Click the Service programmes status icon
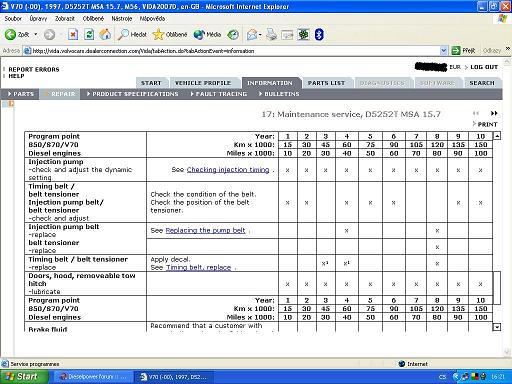This screenshot has width=512, height=384. coord(5,364)
